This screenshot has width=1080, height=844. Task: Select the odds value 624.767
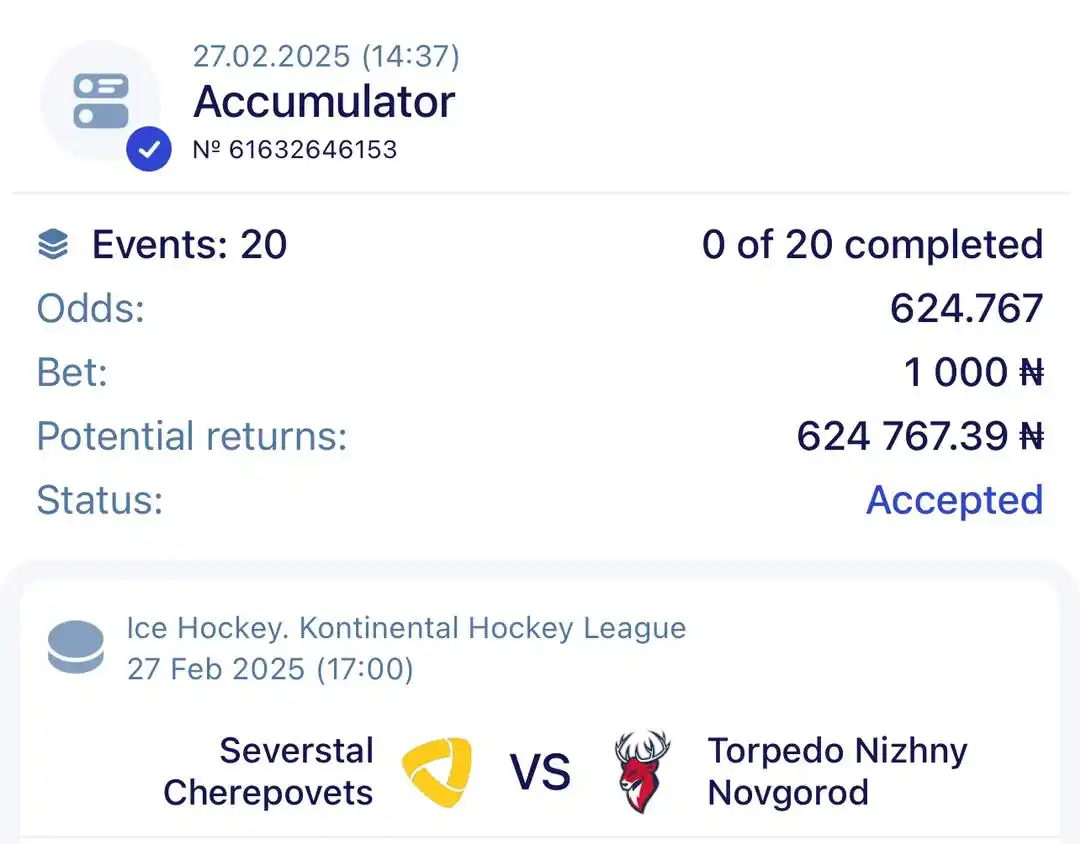967,308
